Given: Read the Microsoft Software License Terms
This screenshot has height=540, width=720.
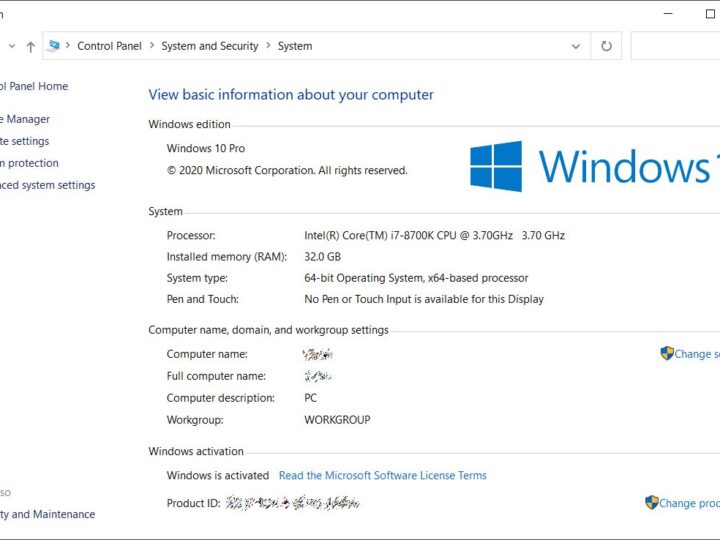Looking at the screenshot, I should pos(382,476).
